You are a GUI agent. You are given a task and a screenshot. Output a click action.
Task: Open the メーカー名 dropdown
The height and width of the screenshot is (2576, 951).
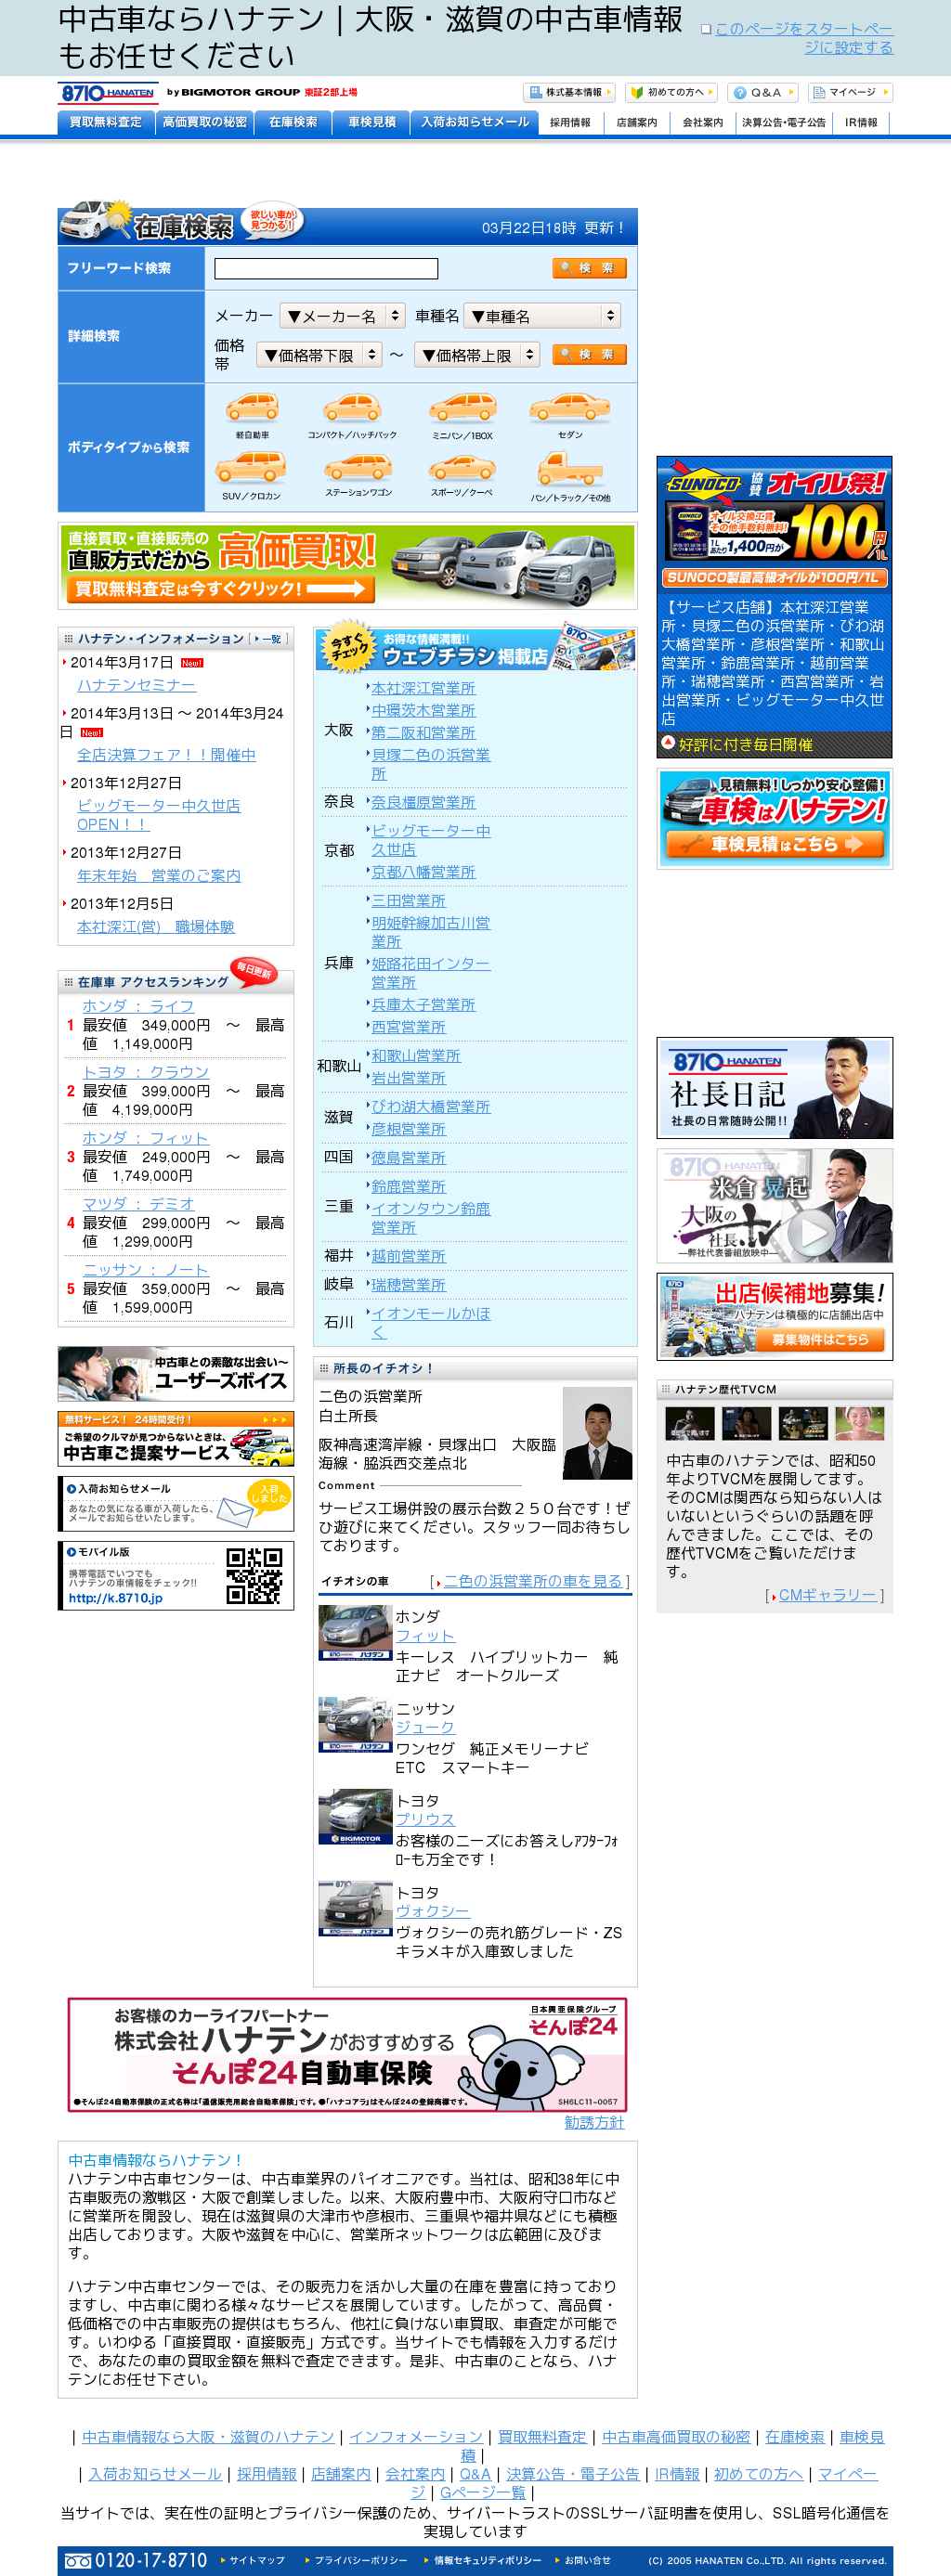point(342,316)
